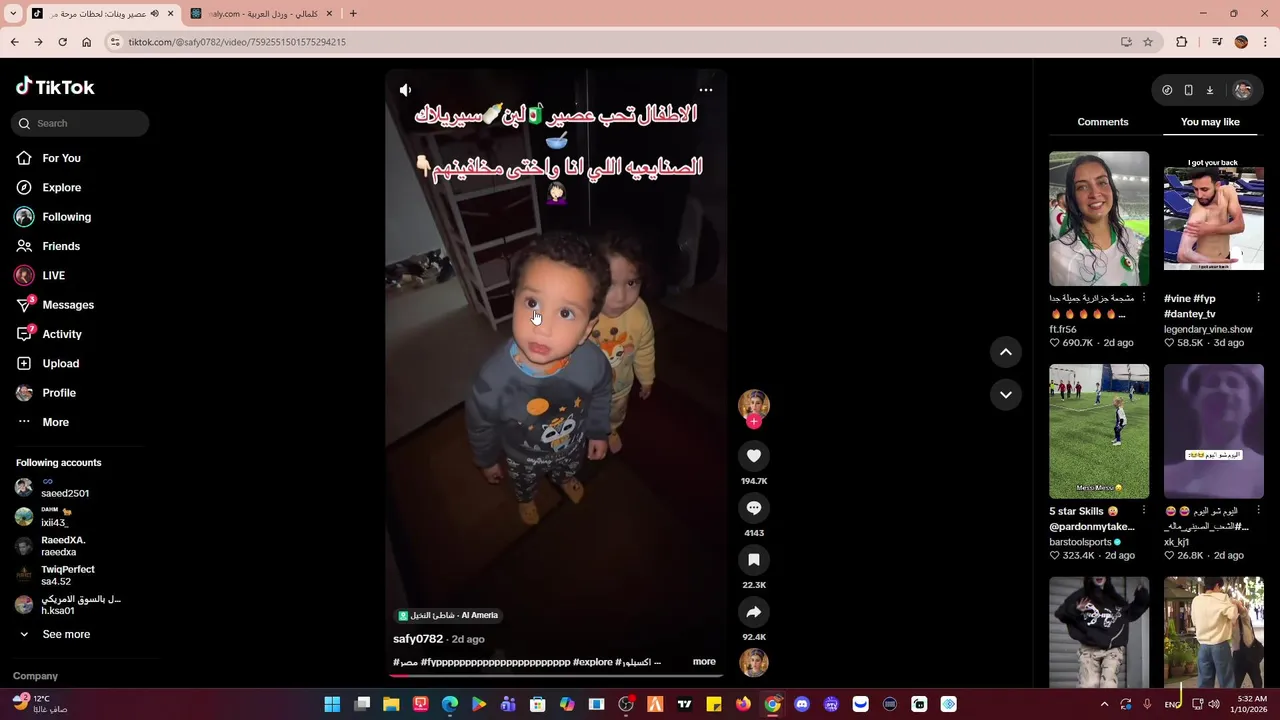Open the video's three-dot options menu
Viewport: 1280px width, 720px height.
(x=706, y=90)
